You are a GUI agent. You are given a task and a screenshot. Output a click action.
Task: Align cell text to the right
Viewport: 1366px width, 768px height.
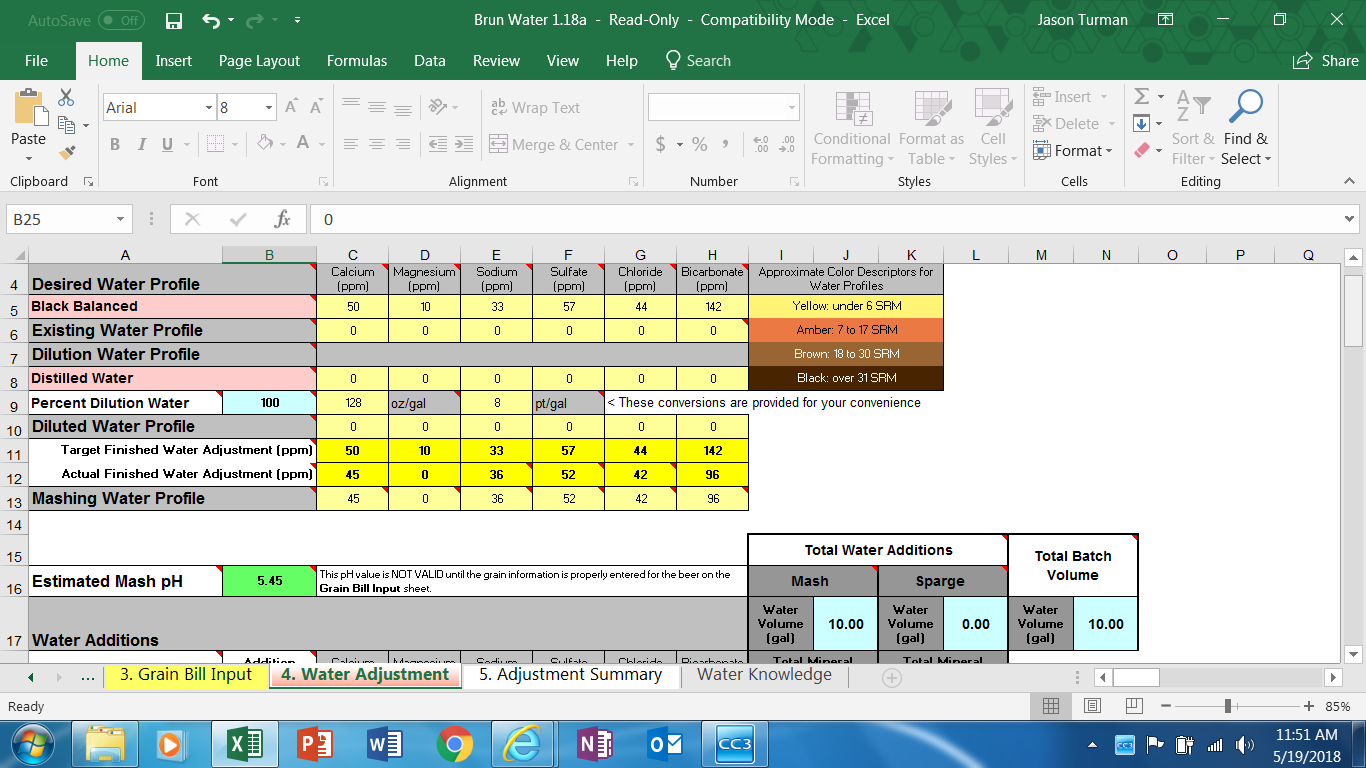(x=403, y=145)
